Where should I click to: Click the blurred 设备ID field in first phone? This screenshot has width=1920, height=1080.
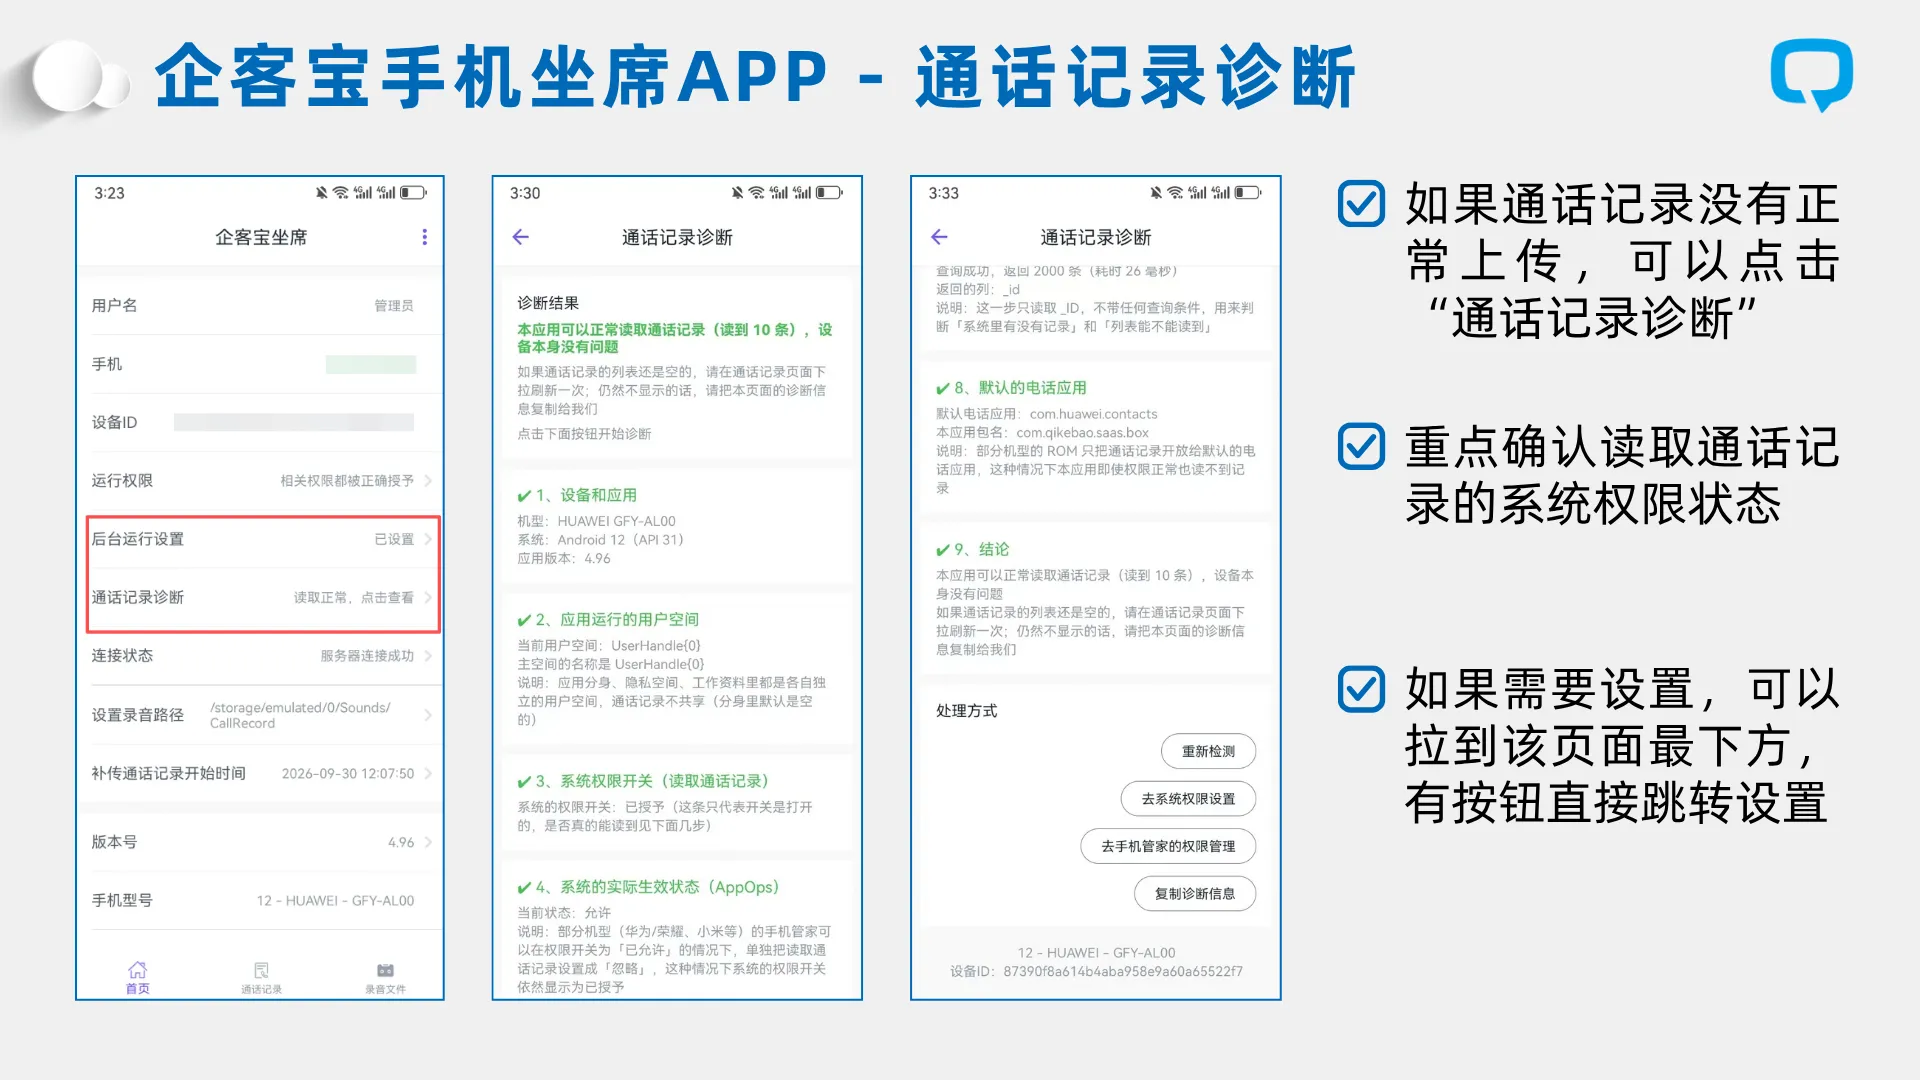coord(294,422)
